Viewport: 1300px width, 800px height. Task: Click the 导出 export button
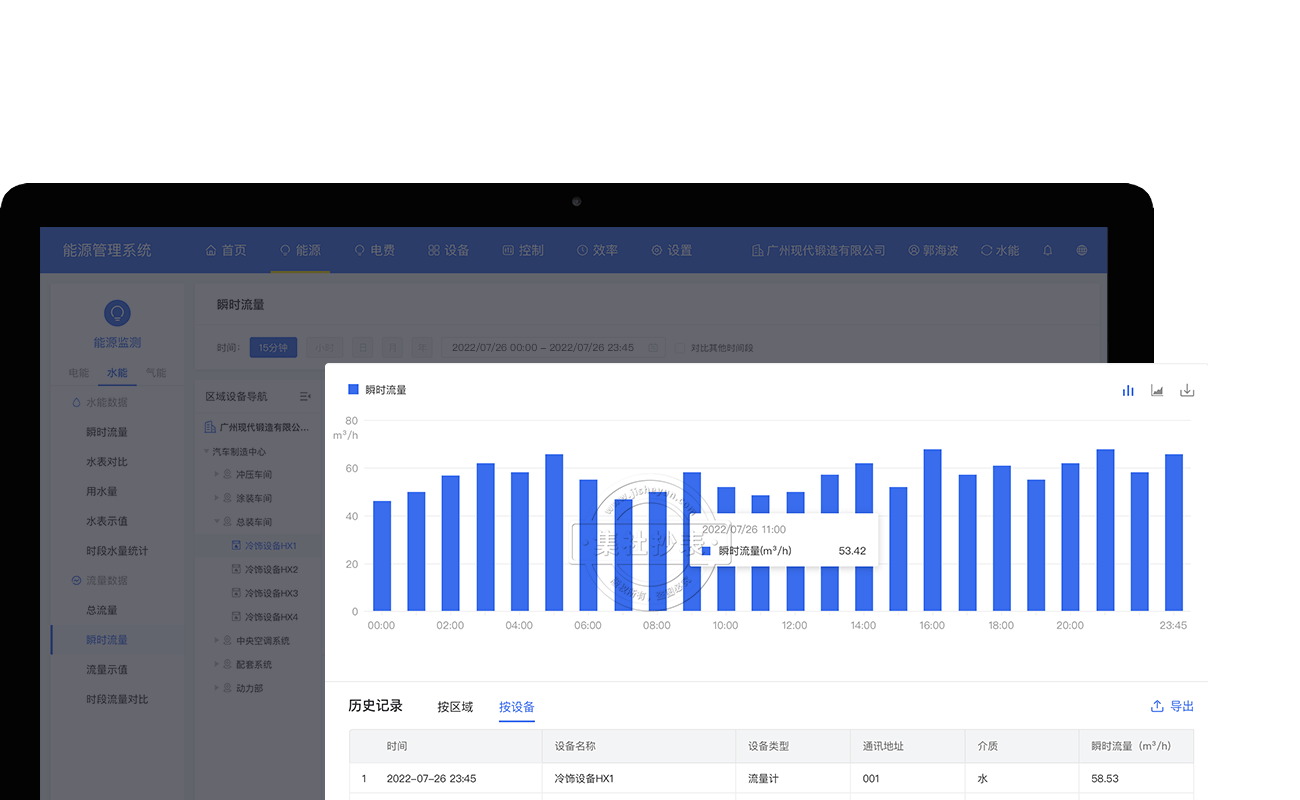pyautogui.click(x=1173, y=706)
